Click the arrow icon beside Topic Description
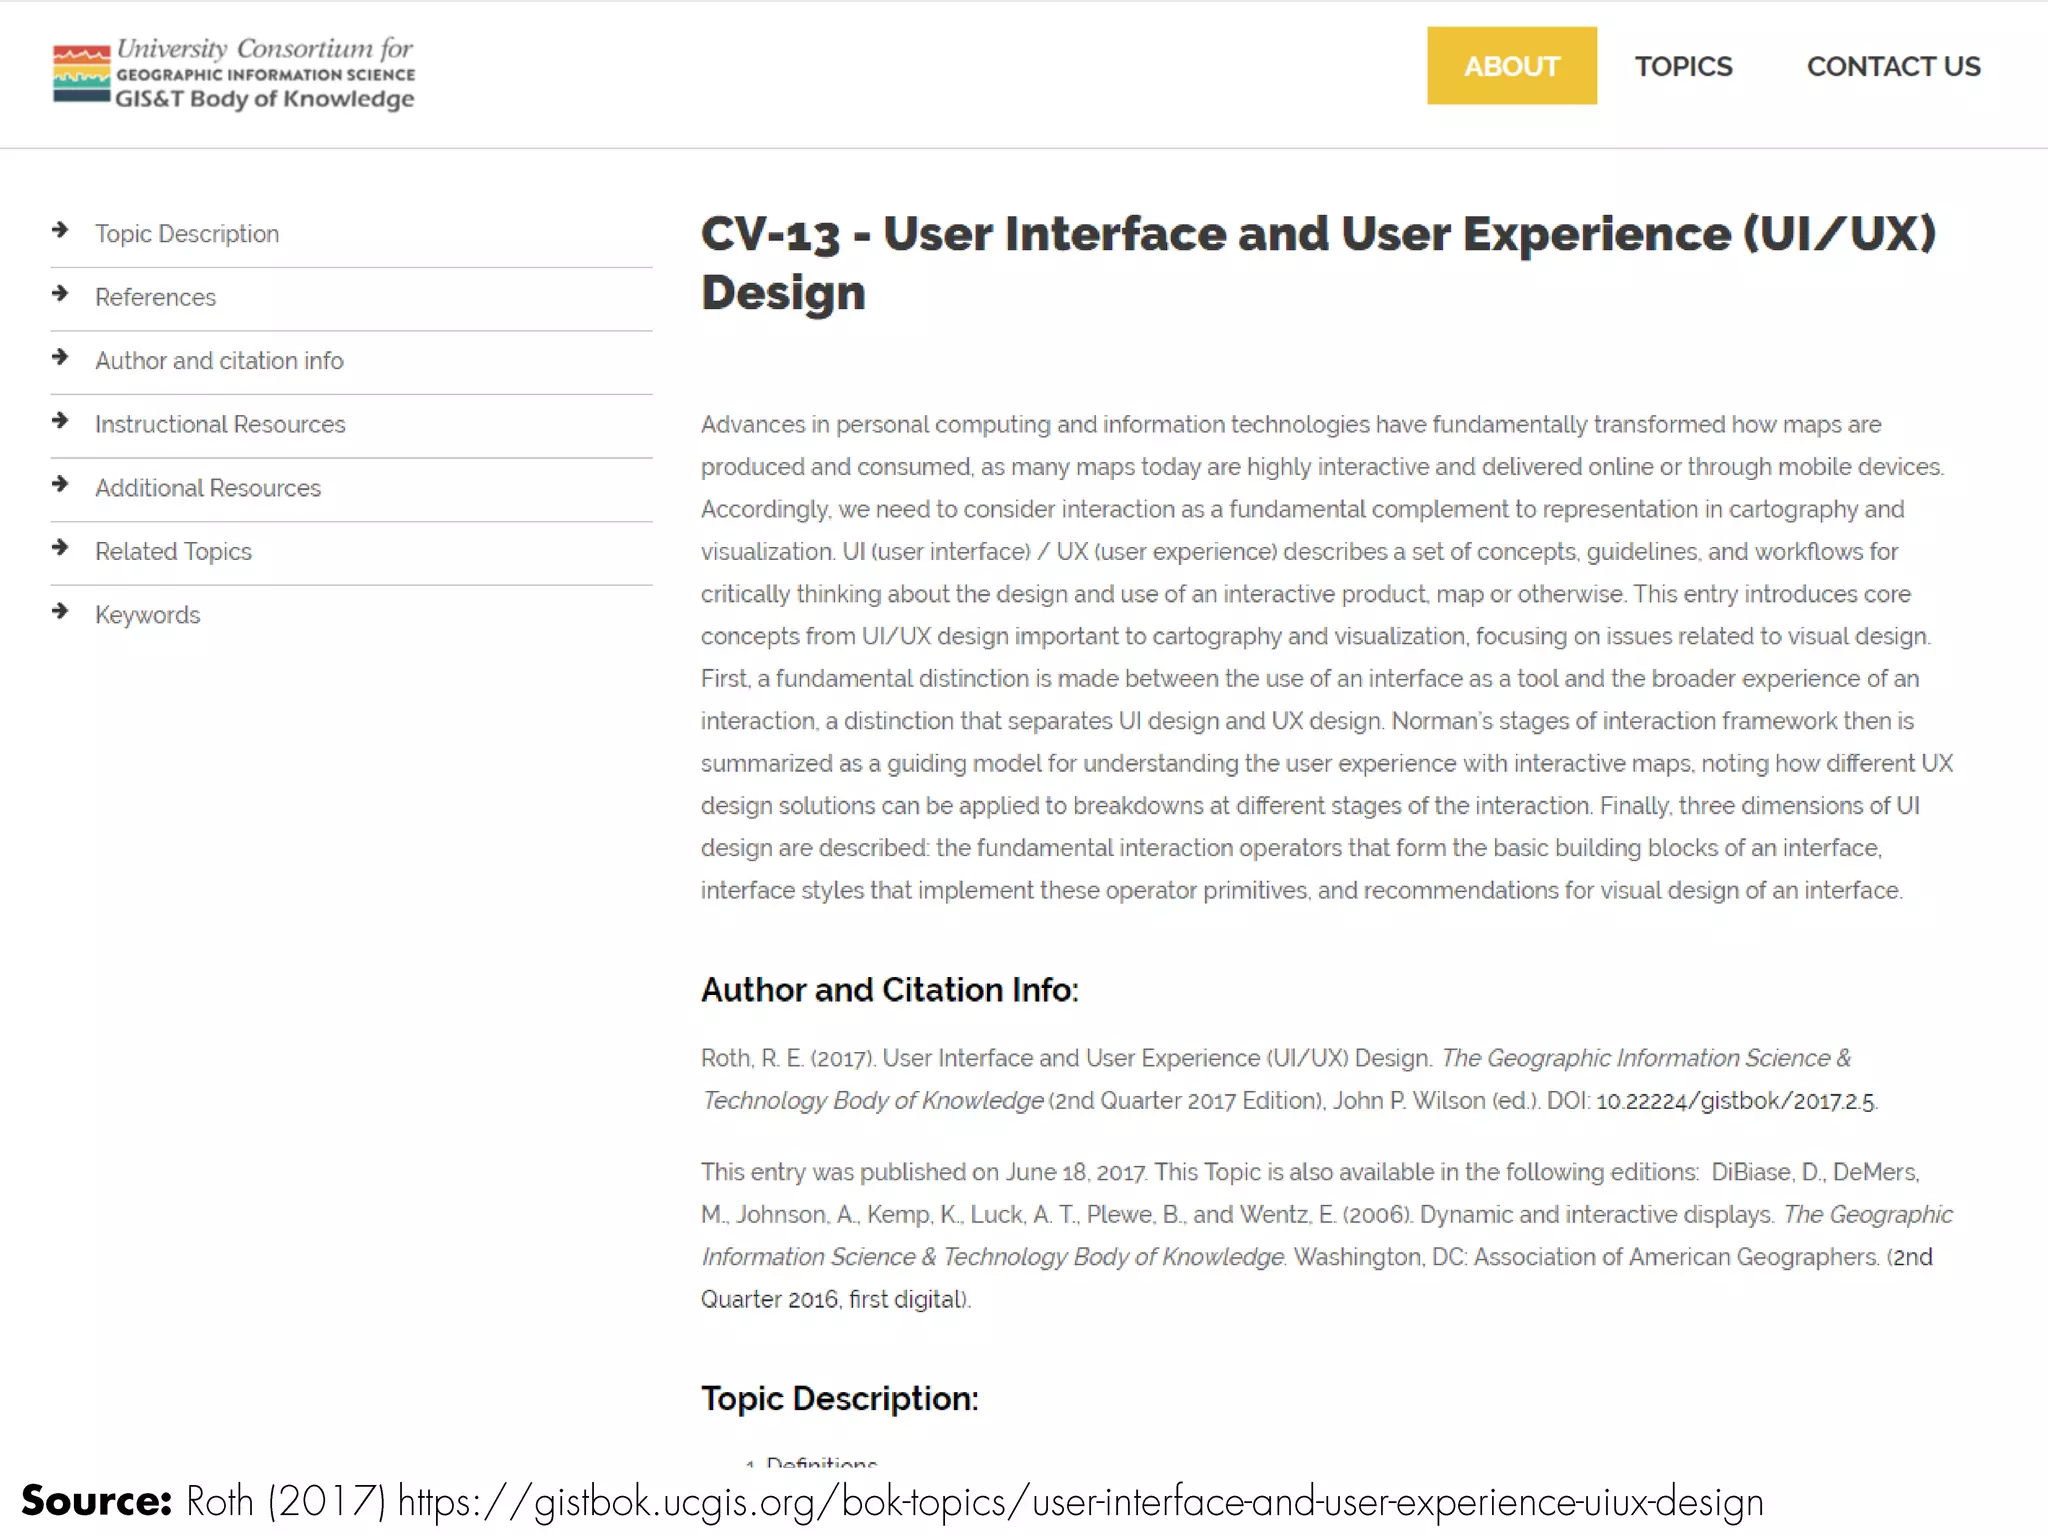This screenshot has height=1536, width=2048. [x=60, y=230]
